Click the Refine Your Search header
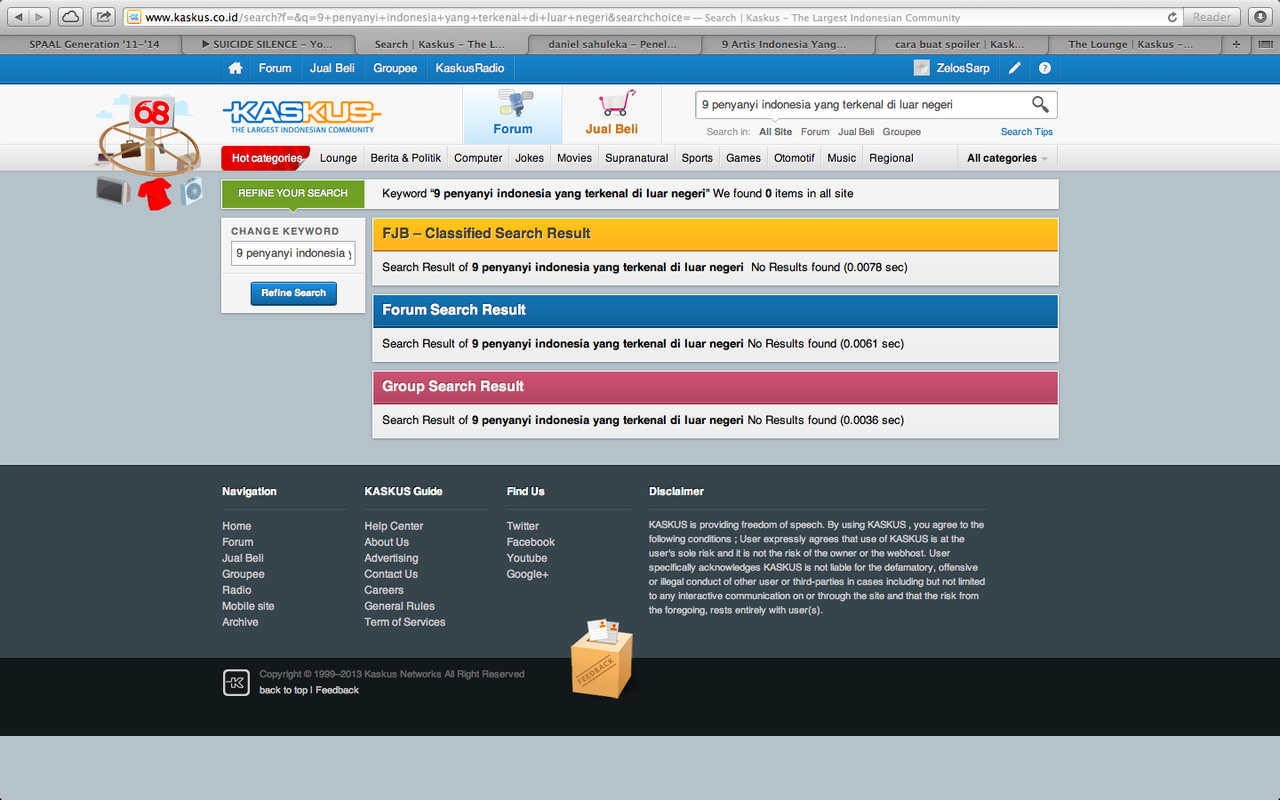The image size is (1280, 800). [293, 193]
